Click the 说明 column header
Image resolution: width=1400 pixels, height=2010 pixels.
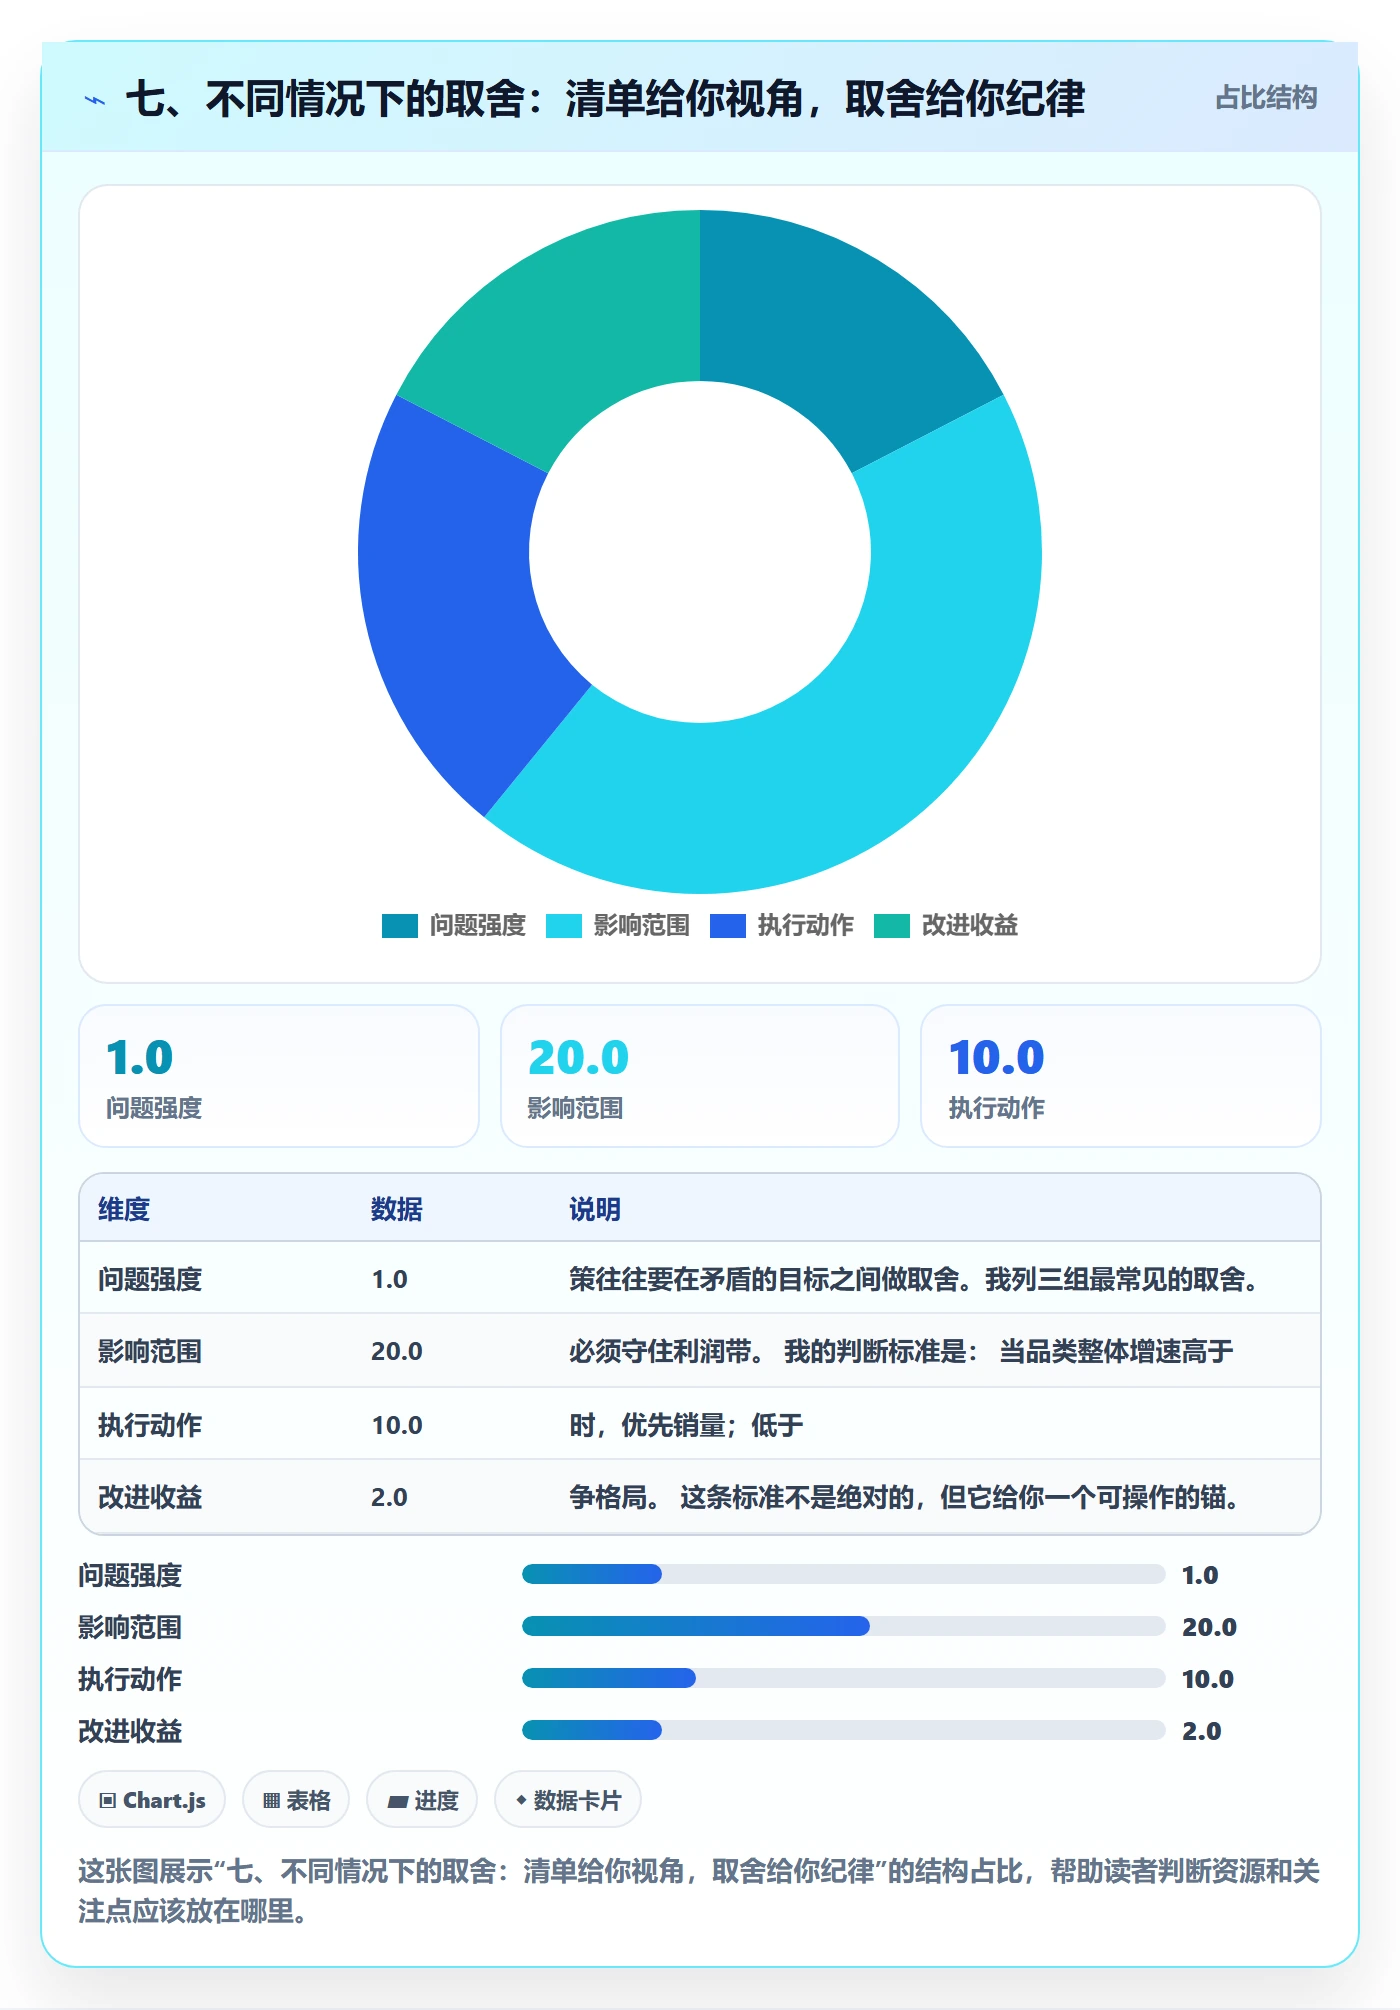point(595,1209)
